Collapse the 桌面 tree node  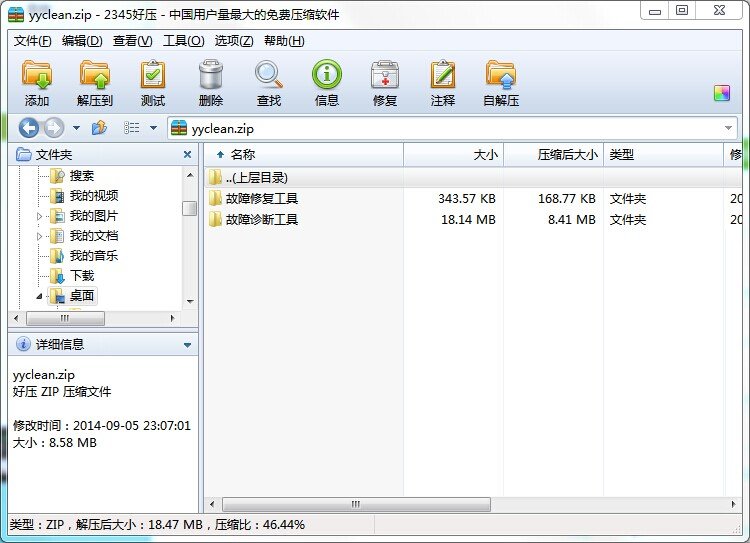point(39,296)
